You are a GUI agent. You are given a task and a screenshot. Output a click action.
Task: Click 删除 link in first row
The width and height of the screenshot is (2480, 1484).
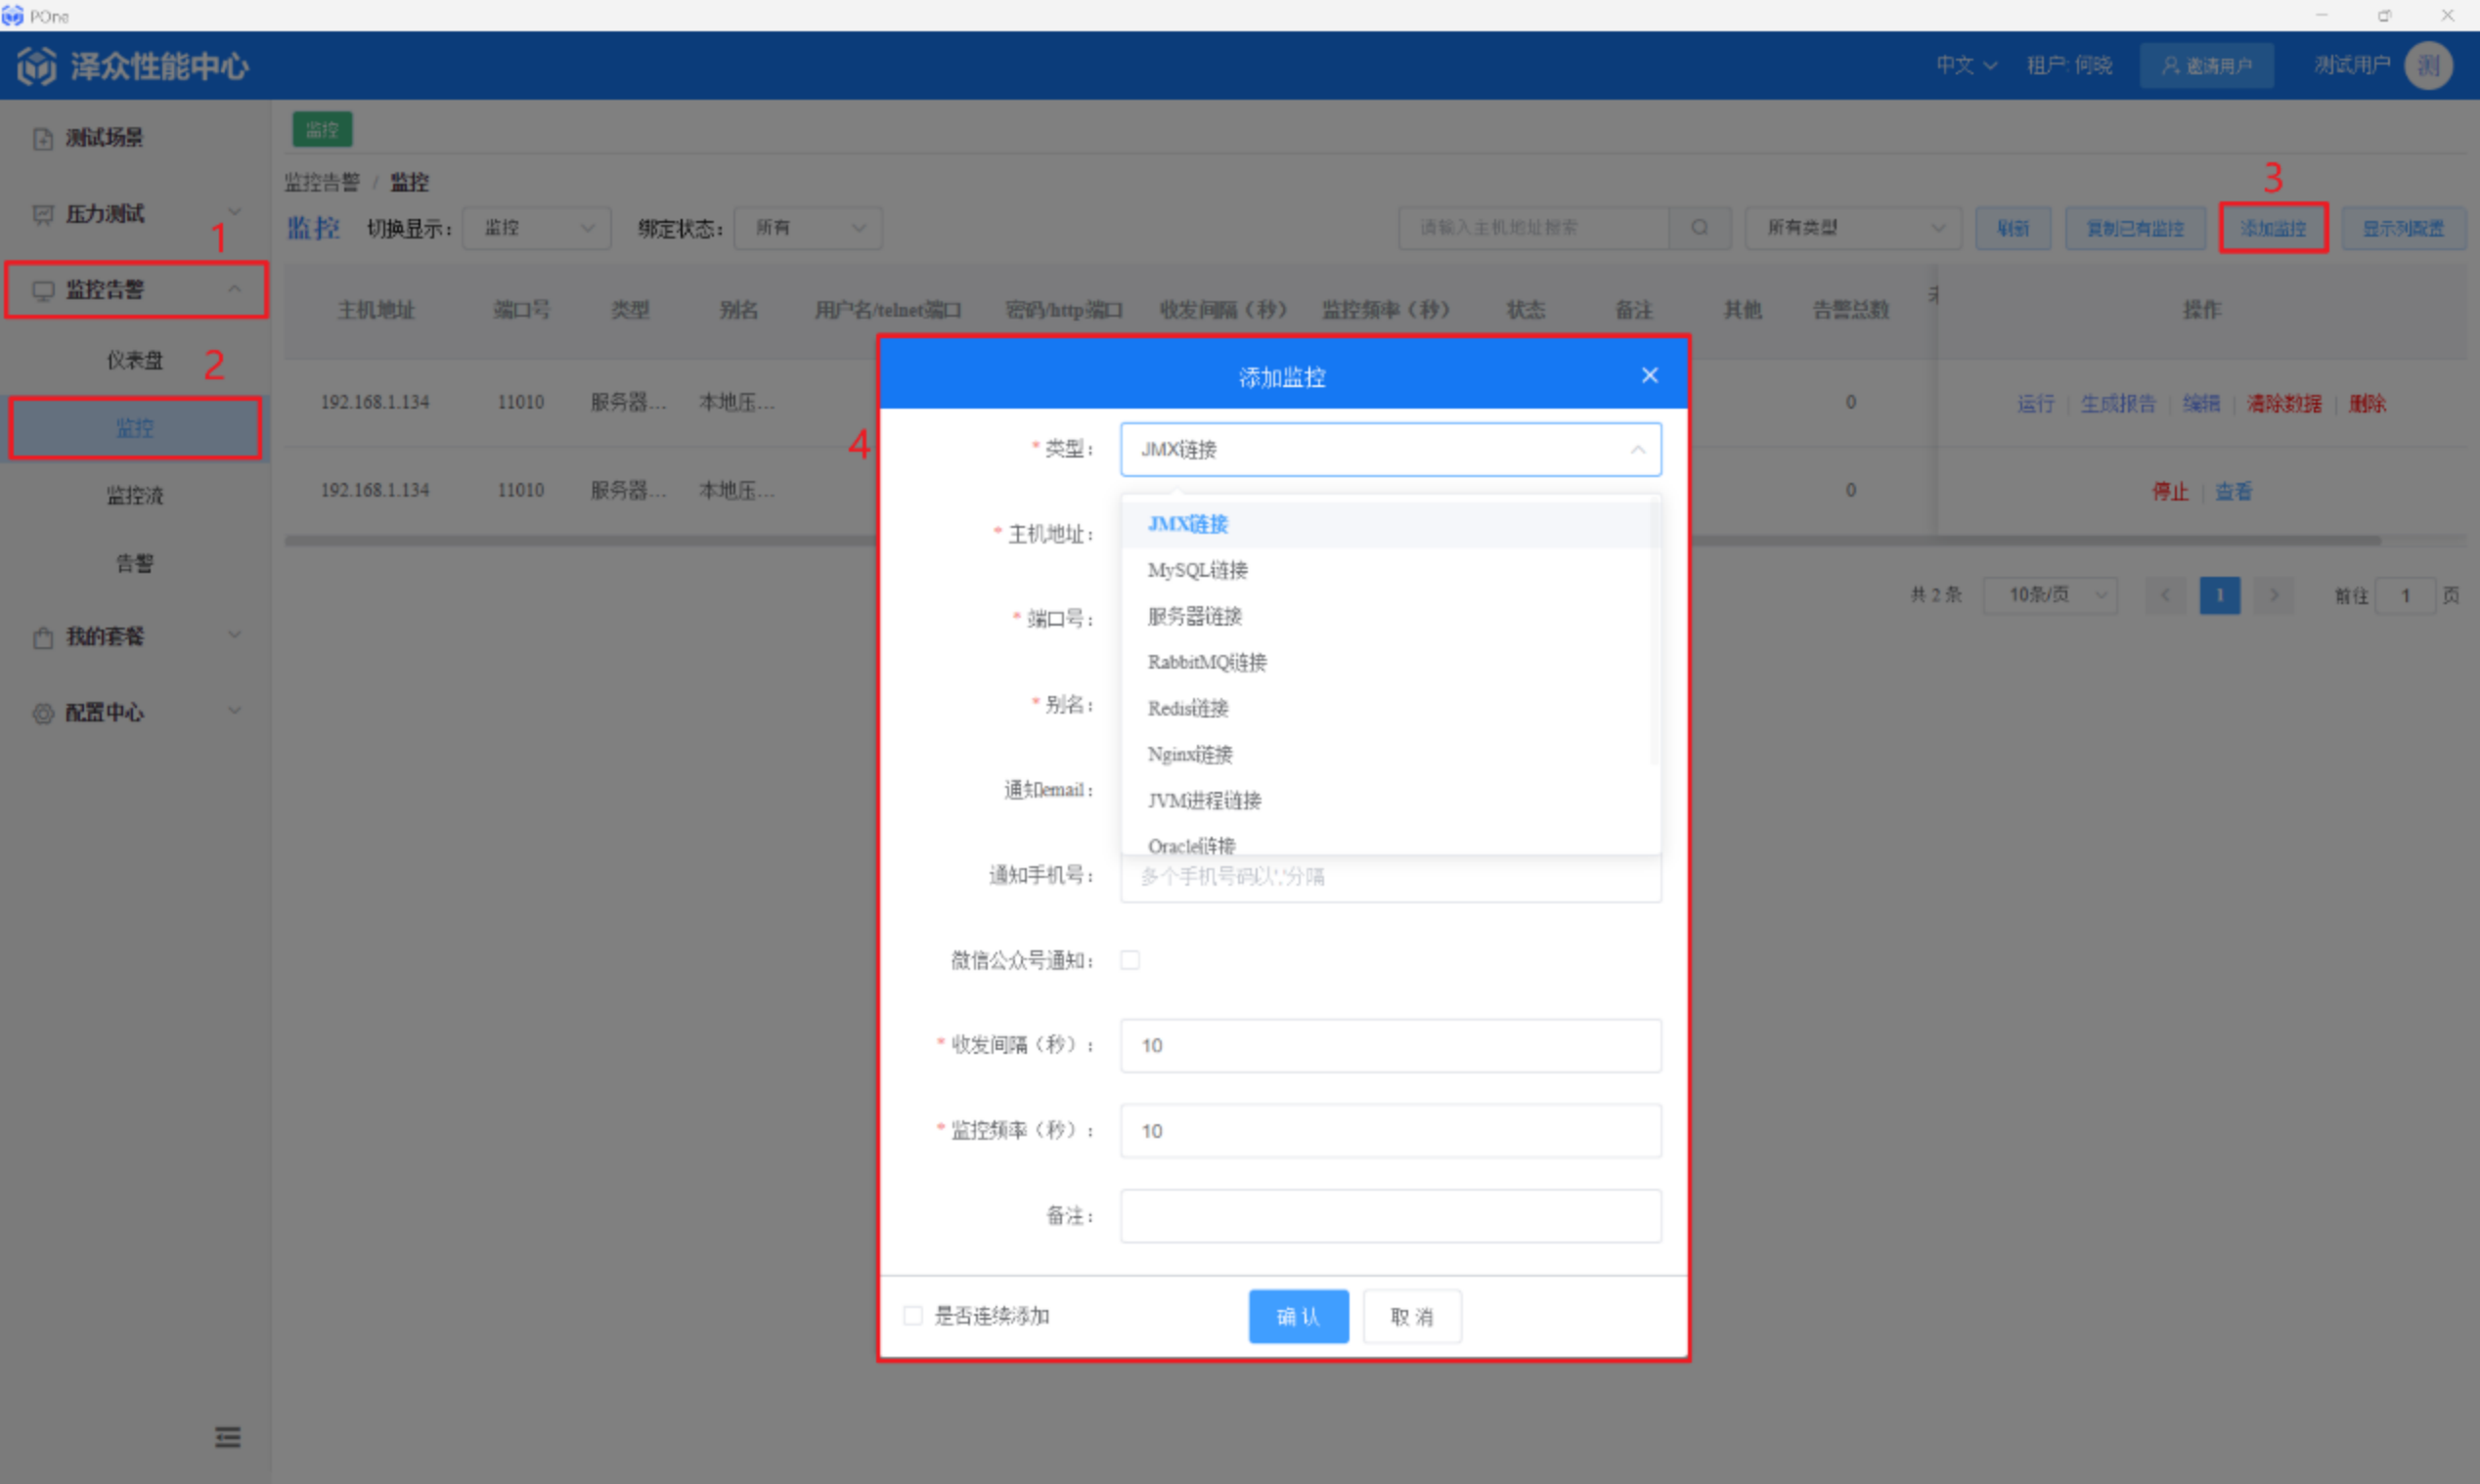[2367, 404]
